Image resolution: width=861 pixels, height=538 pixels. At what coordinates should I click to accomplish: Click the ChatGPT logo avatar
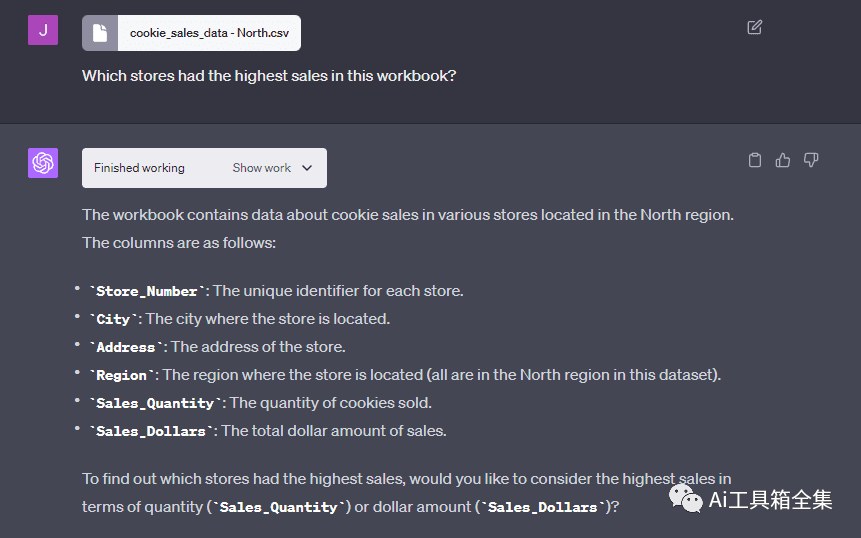coord(43,163)
